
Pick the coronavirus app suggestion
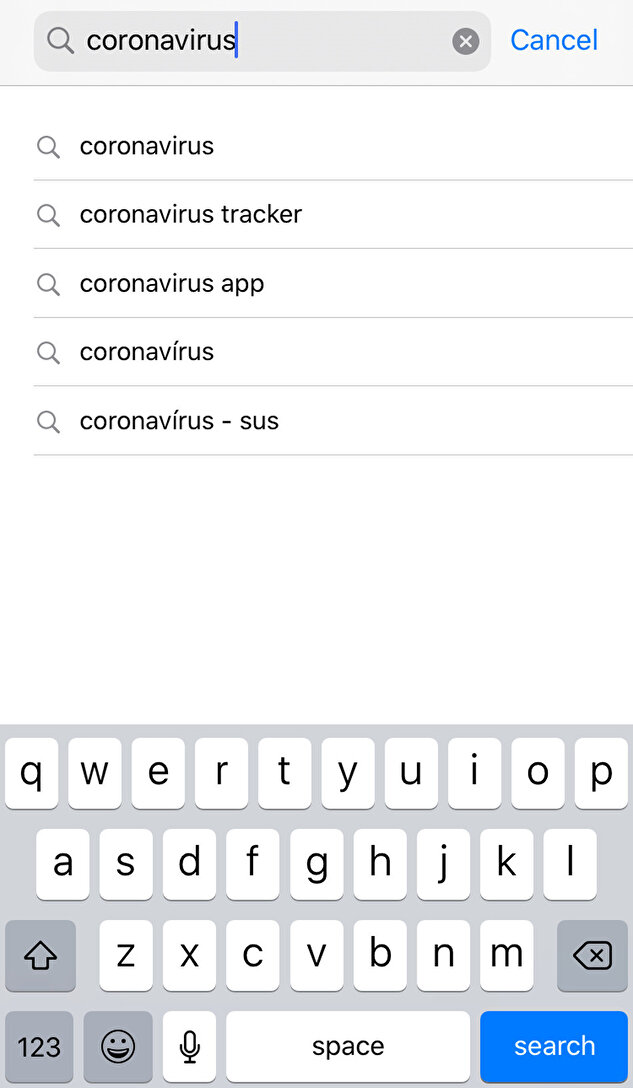(172, 284)
